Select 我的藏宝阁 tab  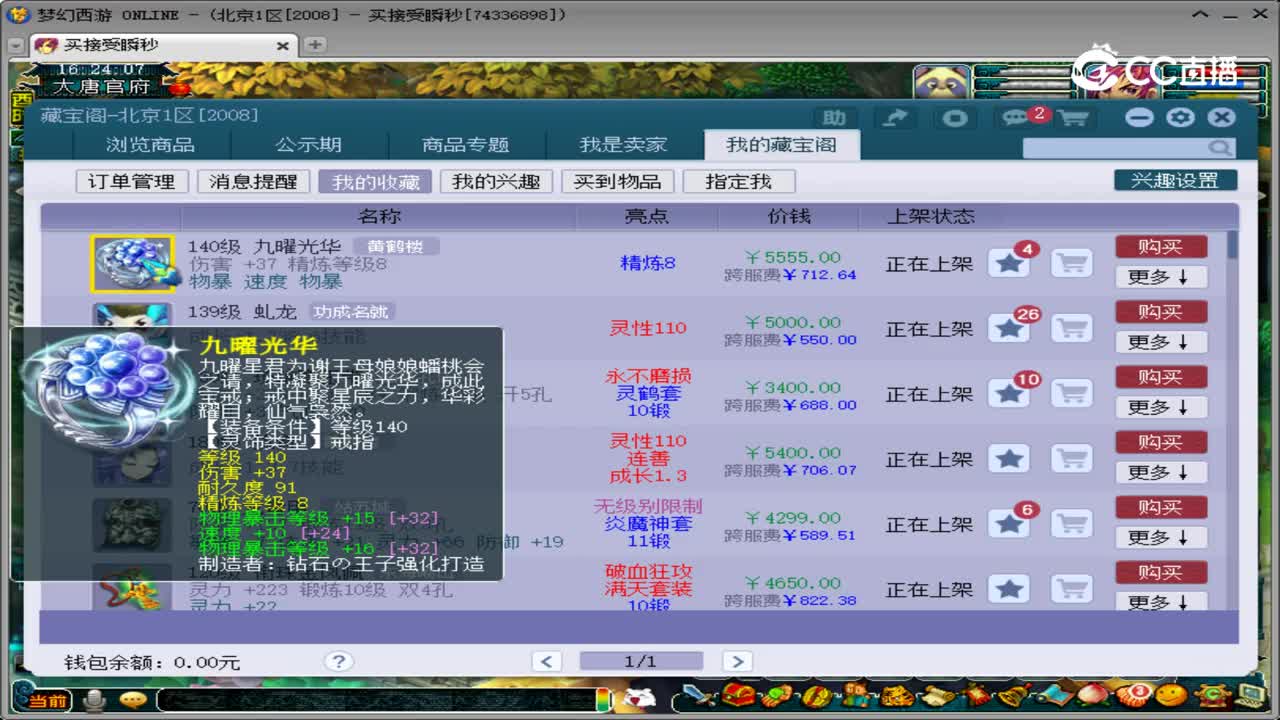(x=781, y=145)
